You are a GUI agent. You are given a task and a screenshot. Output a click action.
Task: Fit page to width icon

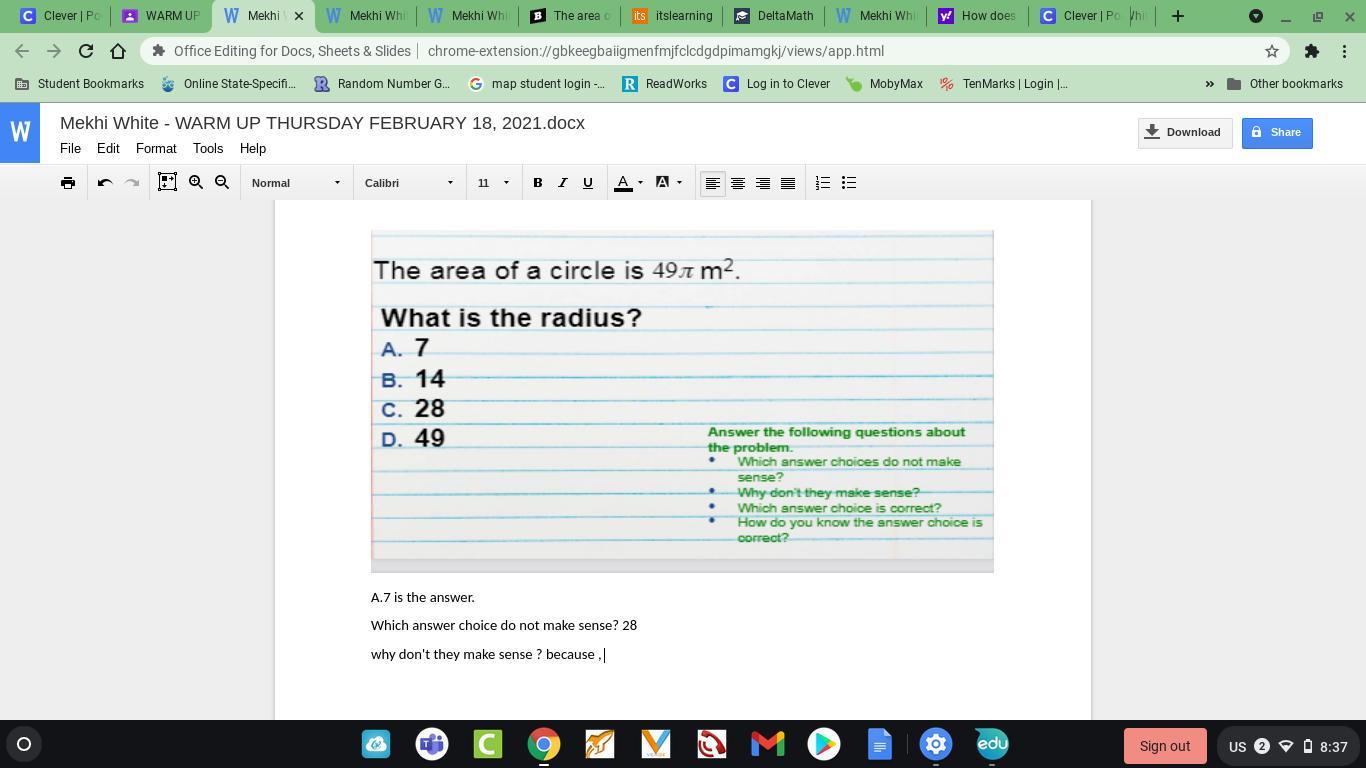pos(168,182)
